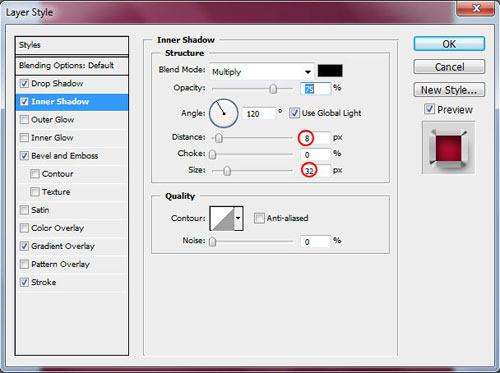
Task: Click the Noise value input field
Action: [x=315, y=241]
